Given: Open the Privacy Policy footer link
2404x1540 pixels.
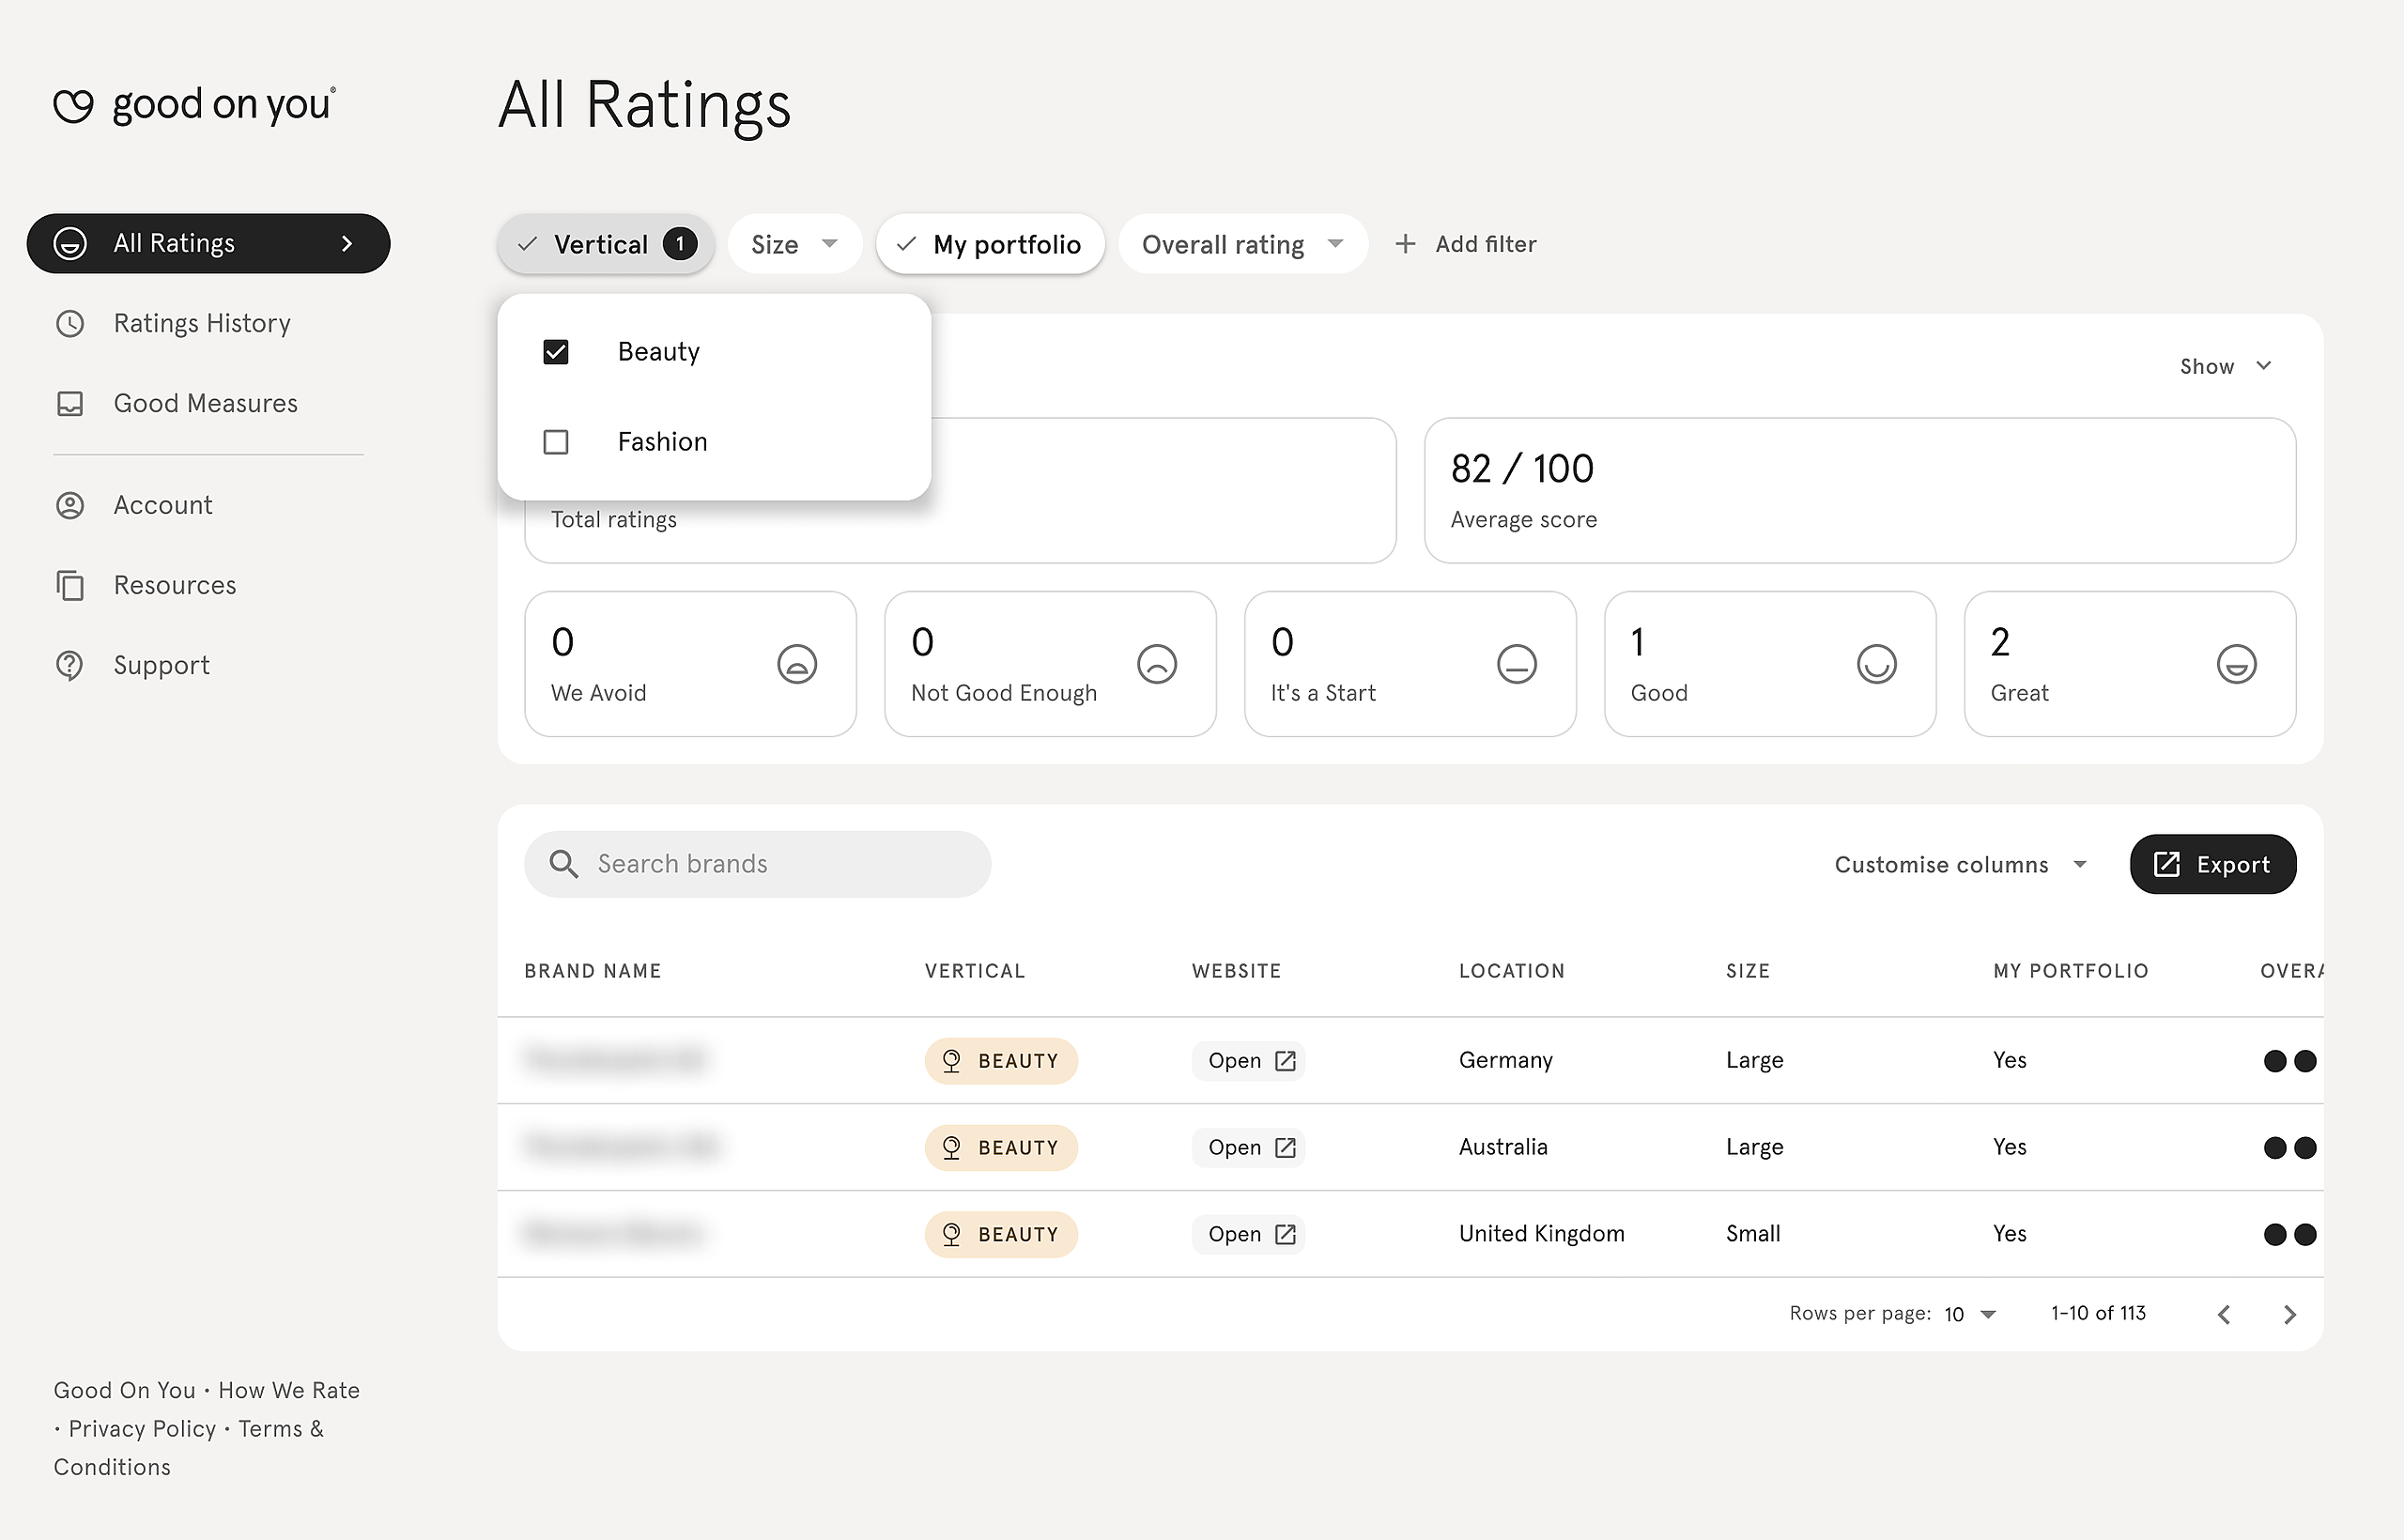Looking at the screenshot, I should 142,1429.
